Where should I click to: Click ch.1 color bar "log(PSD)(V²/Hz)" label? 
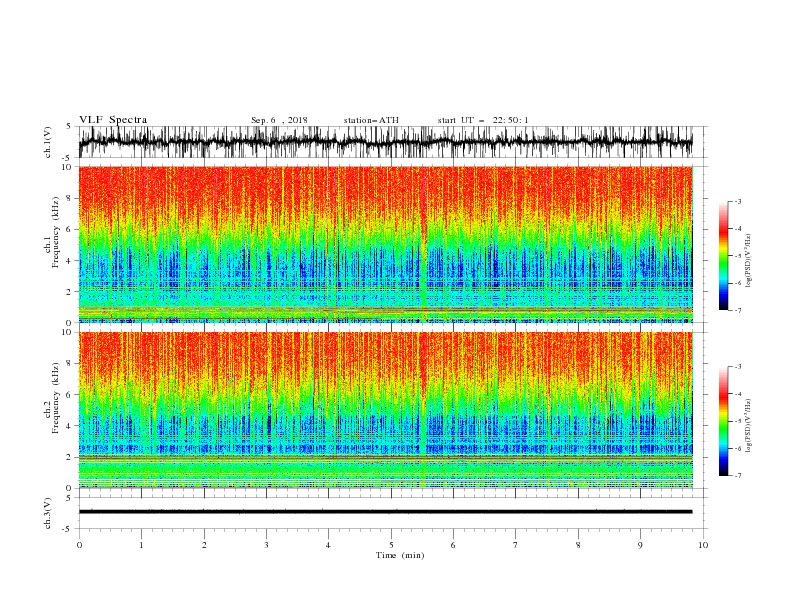pyautogui.click(x=749, y=261)
